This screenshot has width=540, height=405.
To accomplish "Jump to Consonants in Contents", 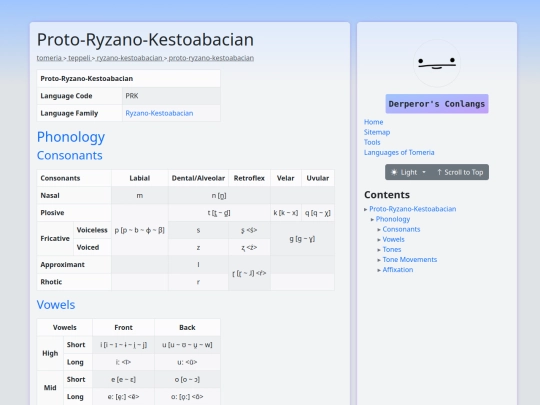I will 401,229.
